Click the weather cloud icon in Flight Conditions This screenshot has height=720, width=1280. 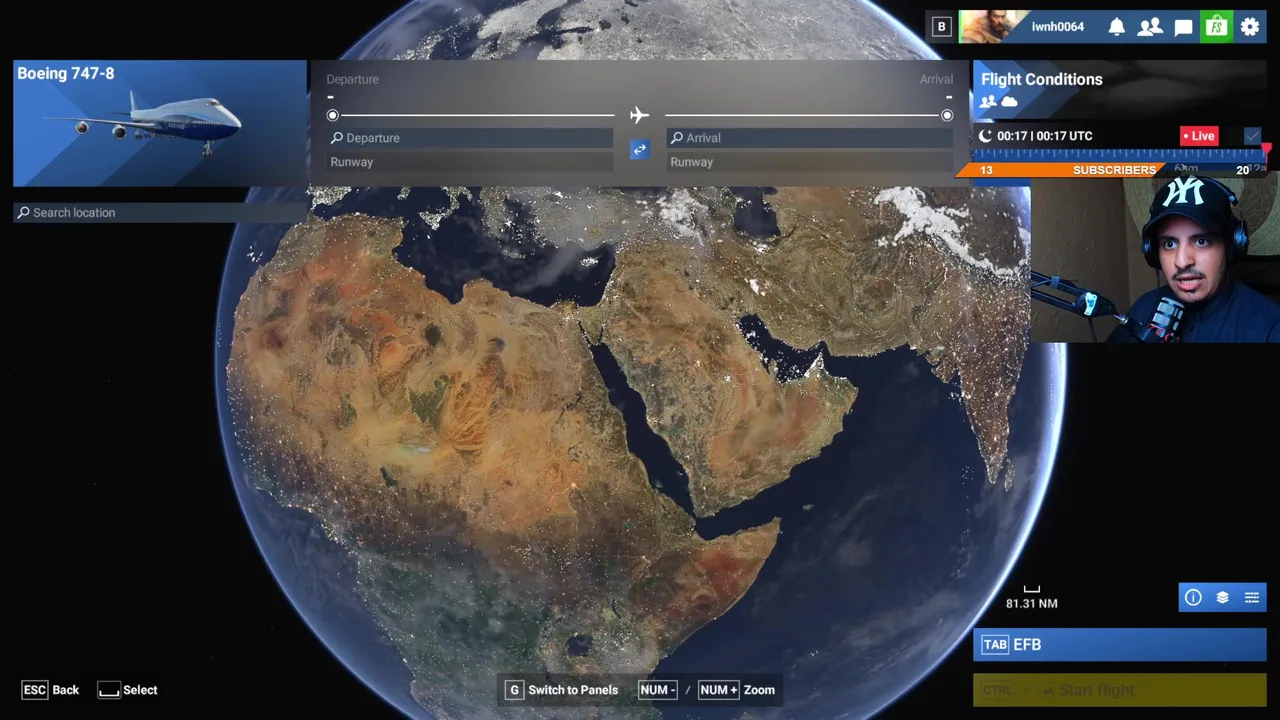pos(1009,102)
